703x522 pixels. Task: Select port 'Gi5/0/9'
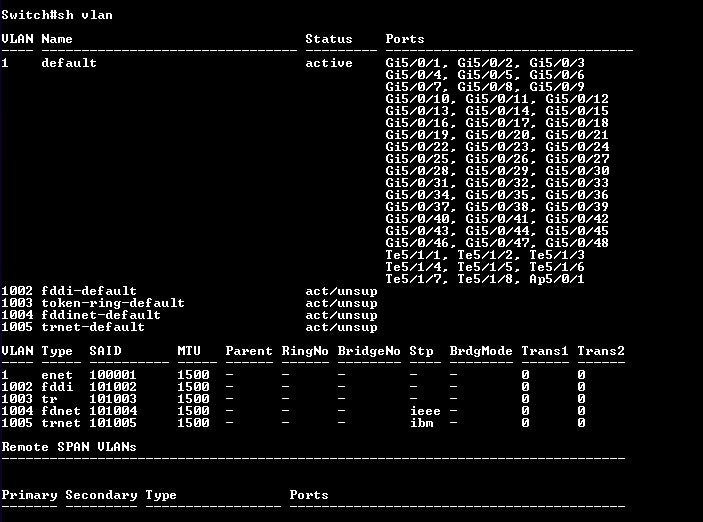(557, 87)
